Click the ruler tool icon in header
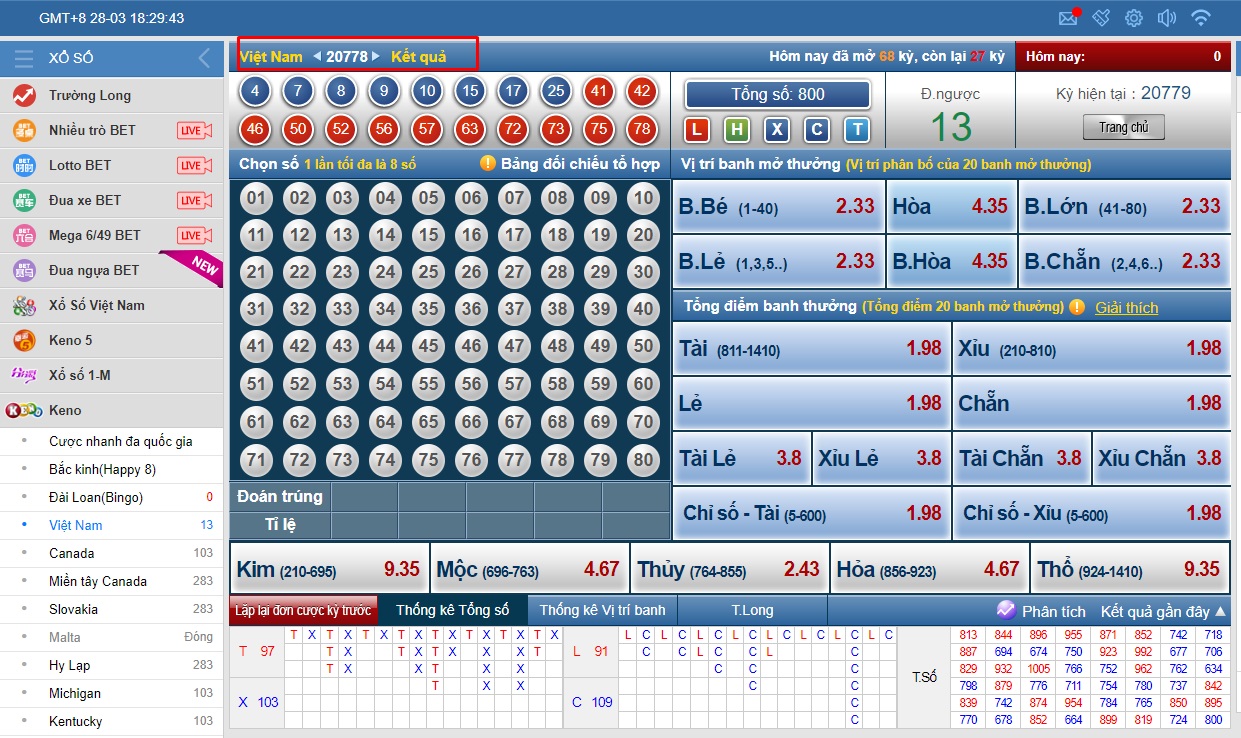 click(x=1101, y=18)
